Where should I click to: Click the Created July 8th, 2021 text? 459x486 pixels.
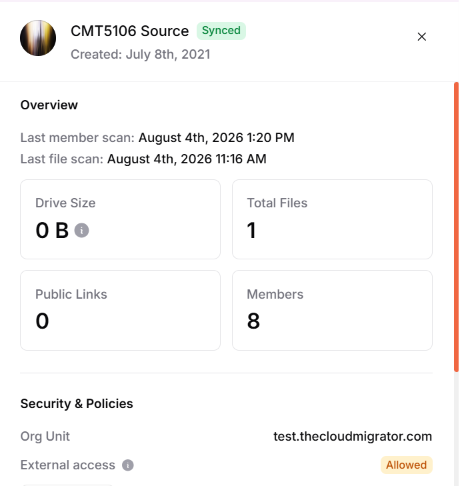pos(140,54)
